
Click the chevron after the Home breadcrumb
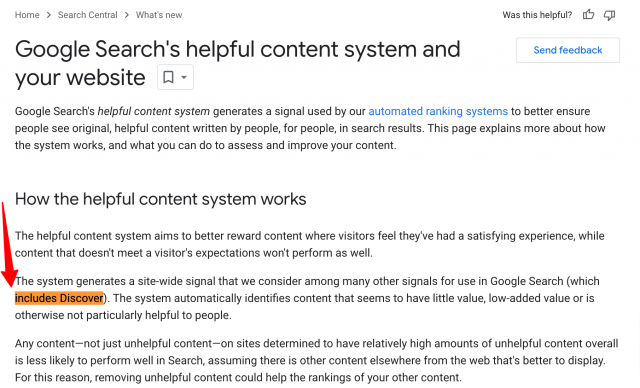pos(49,15)
